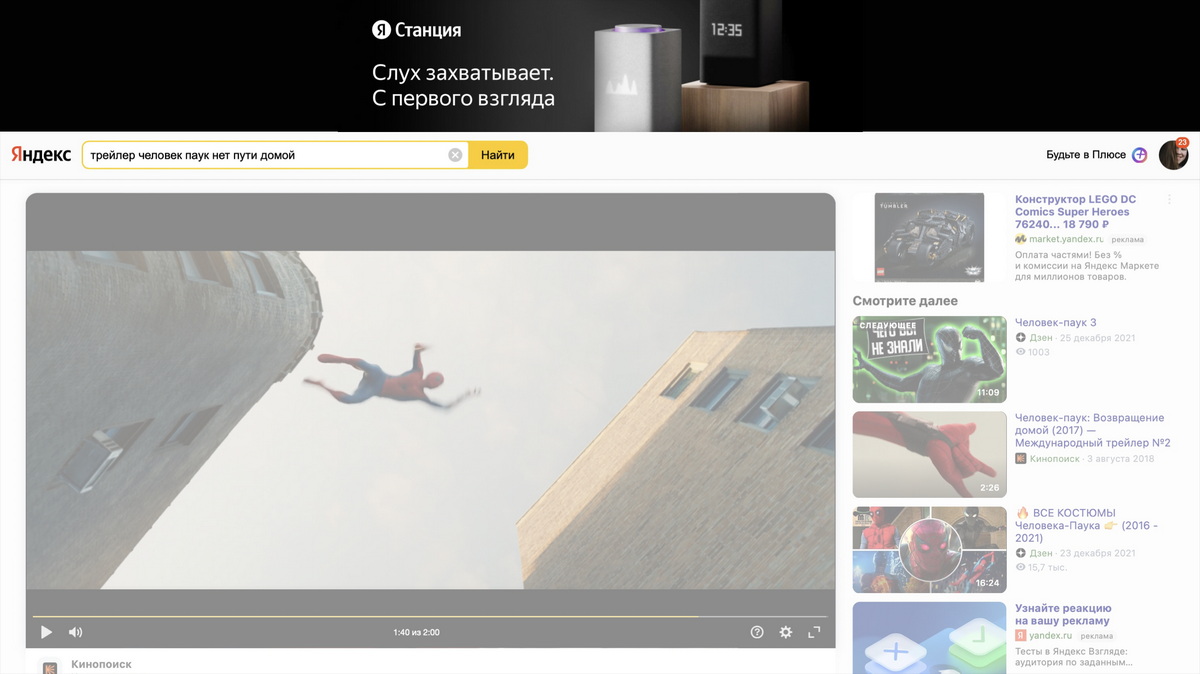Viewport: 1200px width, 674px height.
Task: Click the Yandex Plus icon
Action: point(1139,155)
